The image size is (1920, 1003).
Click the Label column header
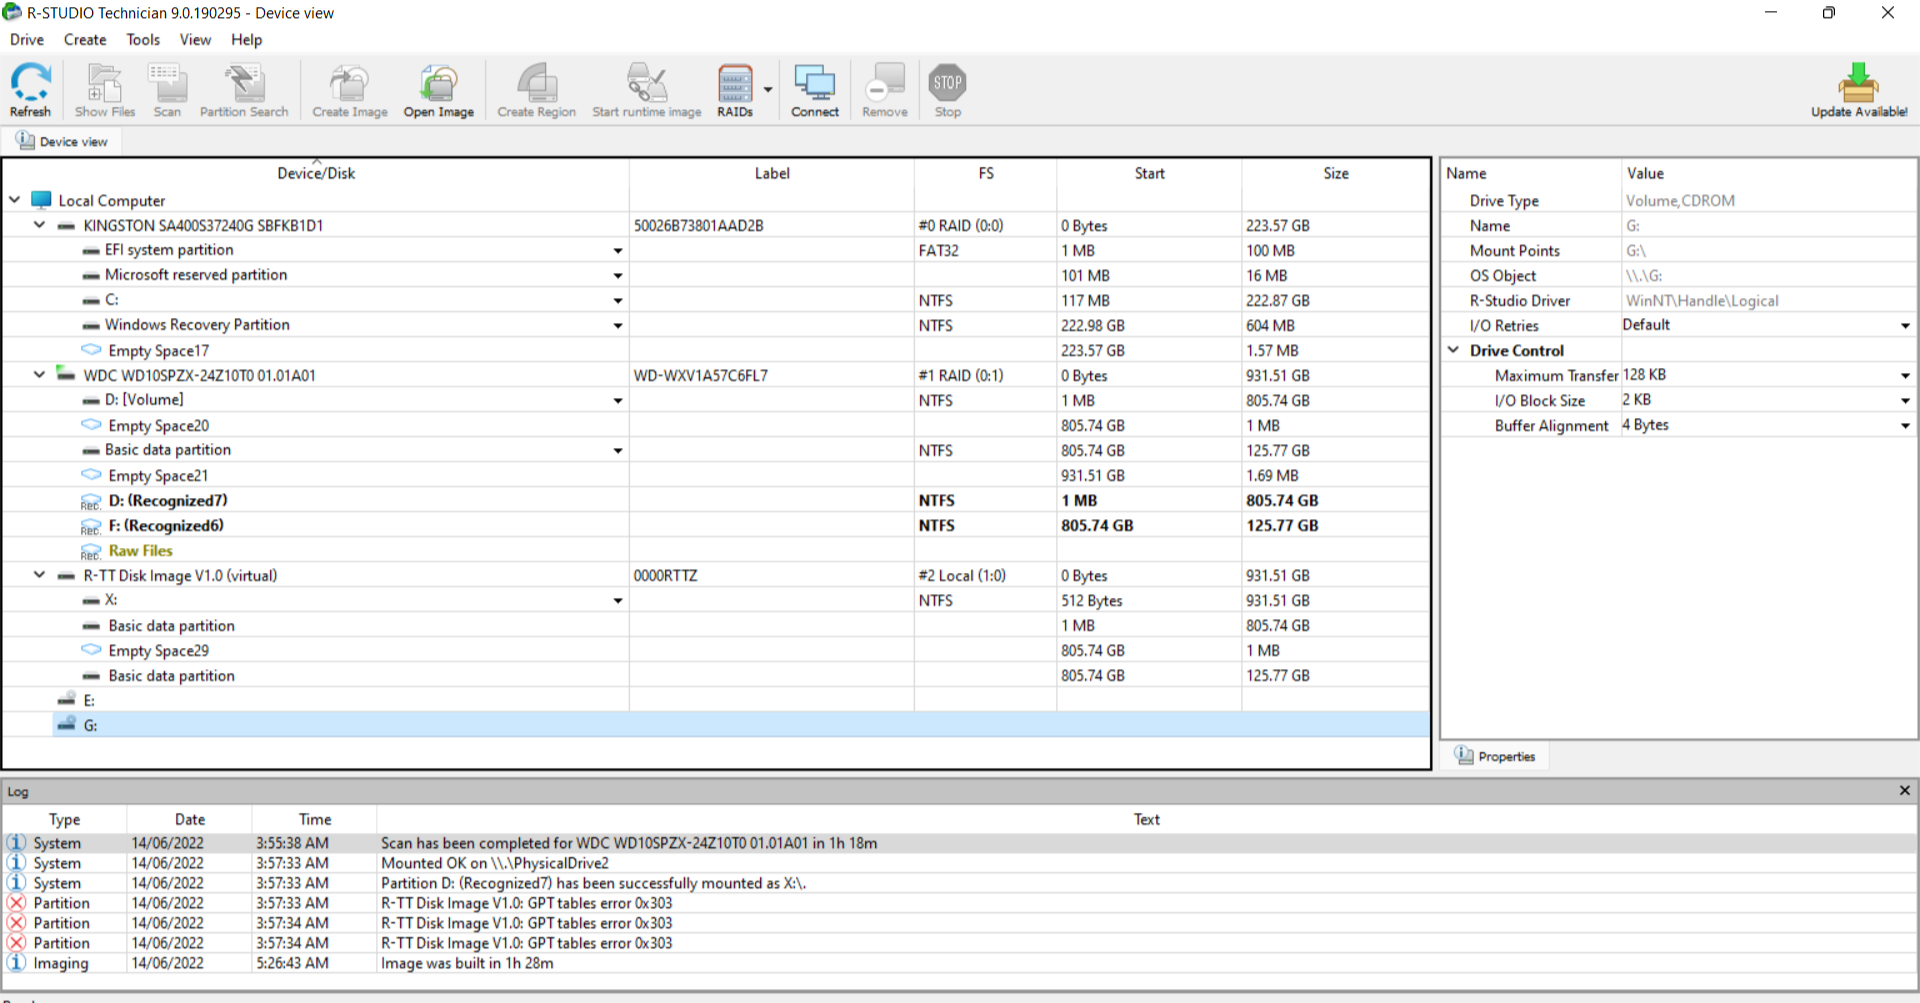pos(772,173)
